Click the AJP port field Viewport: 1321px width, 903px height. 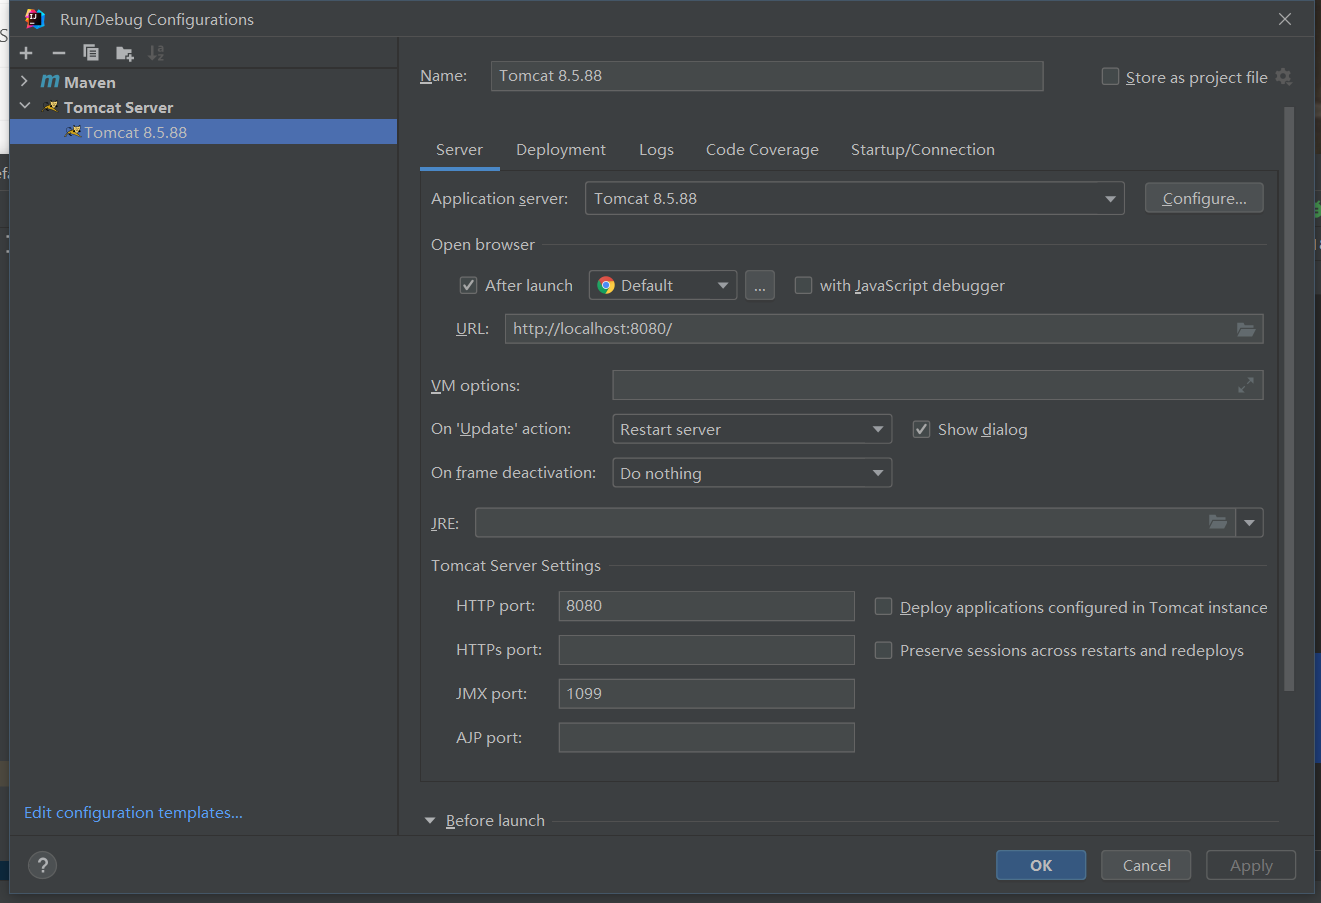[x=706, y=737]
